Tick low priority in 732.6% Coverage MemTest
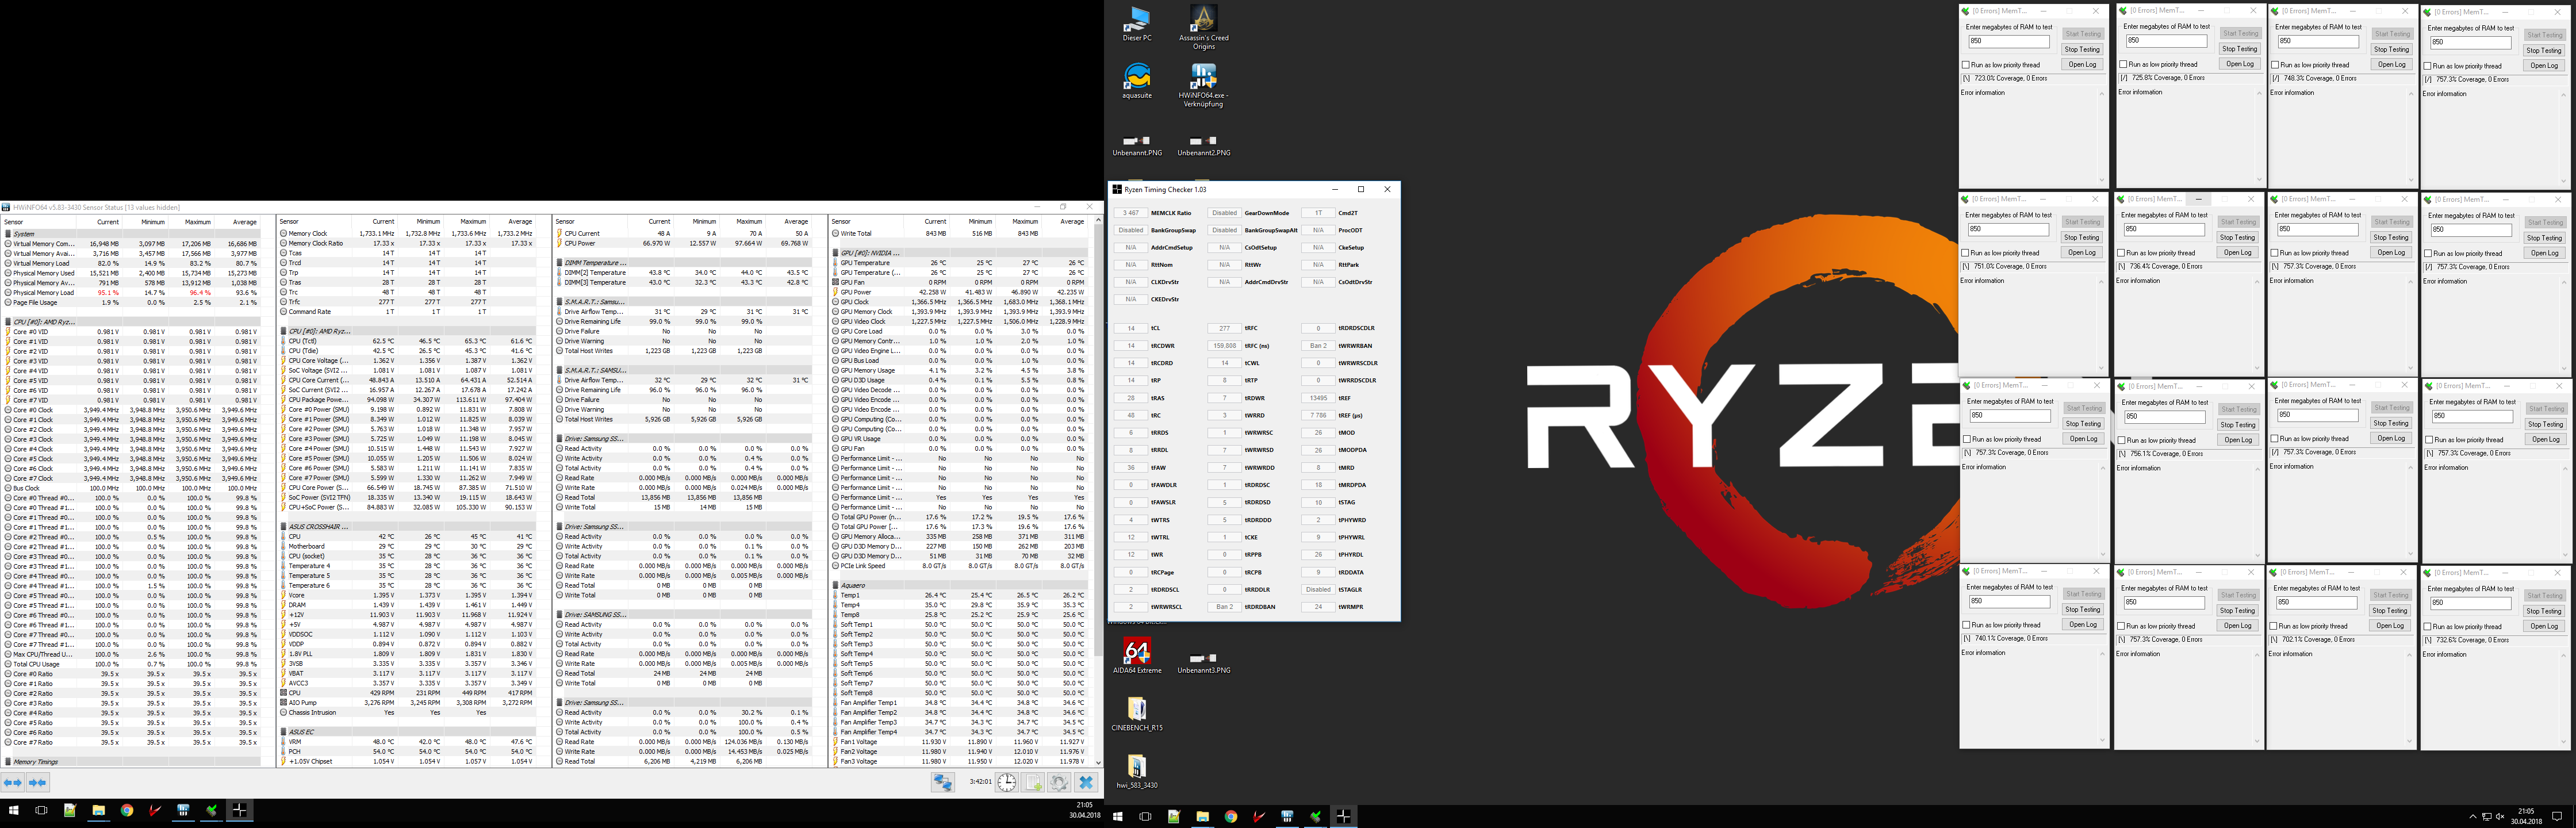The width and height of the screenshot is (2576, 828). click(x=2428, y=627)
